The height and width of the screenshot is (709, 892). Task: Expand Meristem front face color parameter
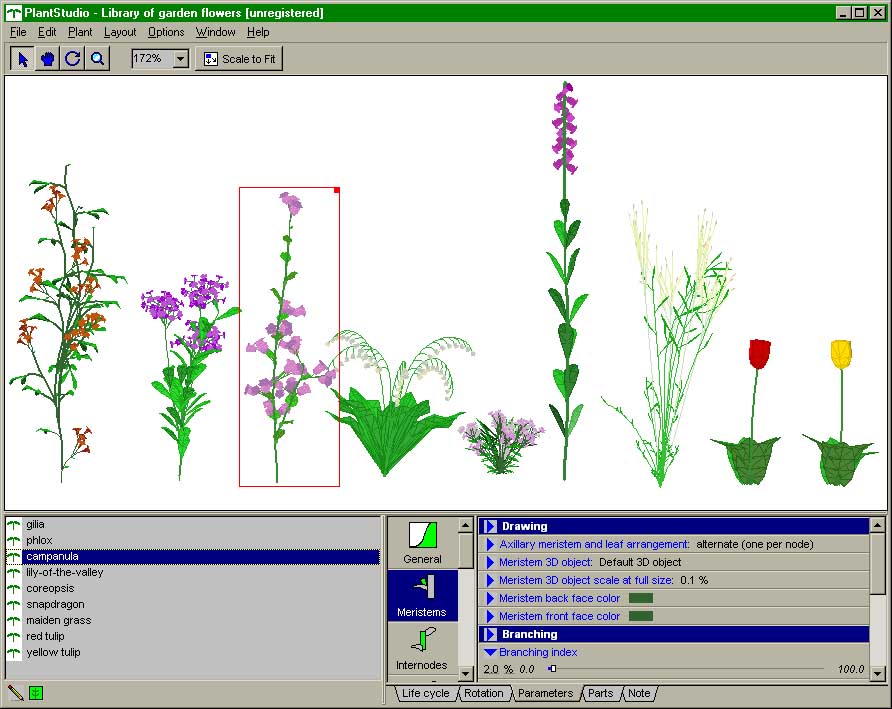coord(490,616)
